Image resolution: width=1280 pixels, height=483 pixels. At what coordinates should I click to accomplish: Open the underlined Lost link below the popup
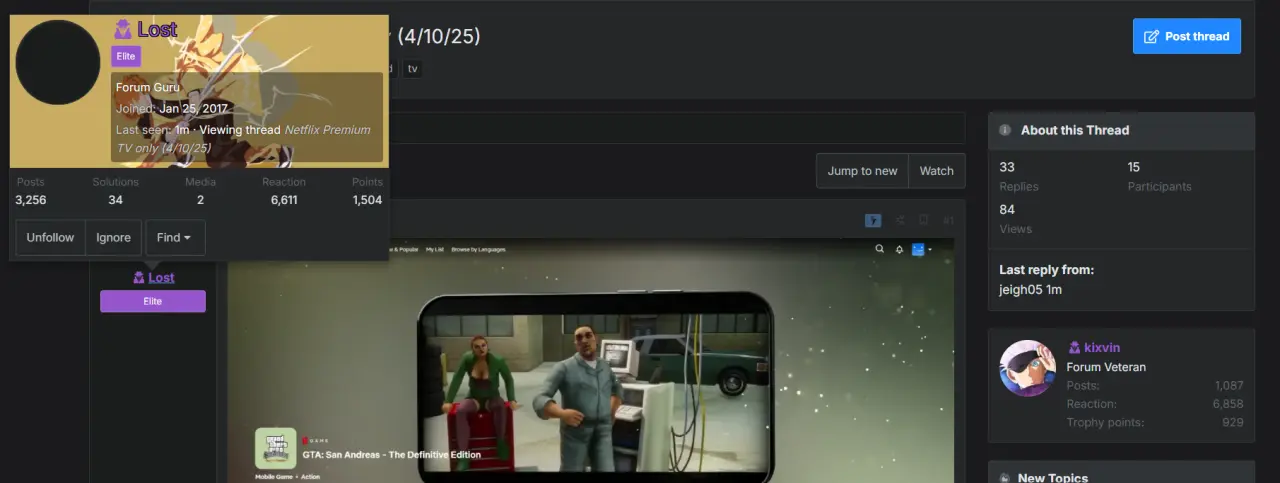(161, 278)
